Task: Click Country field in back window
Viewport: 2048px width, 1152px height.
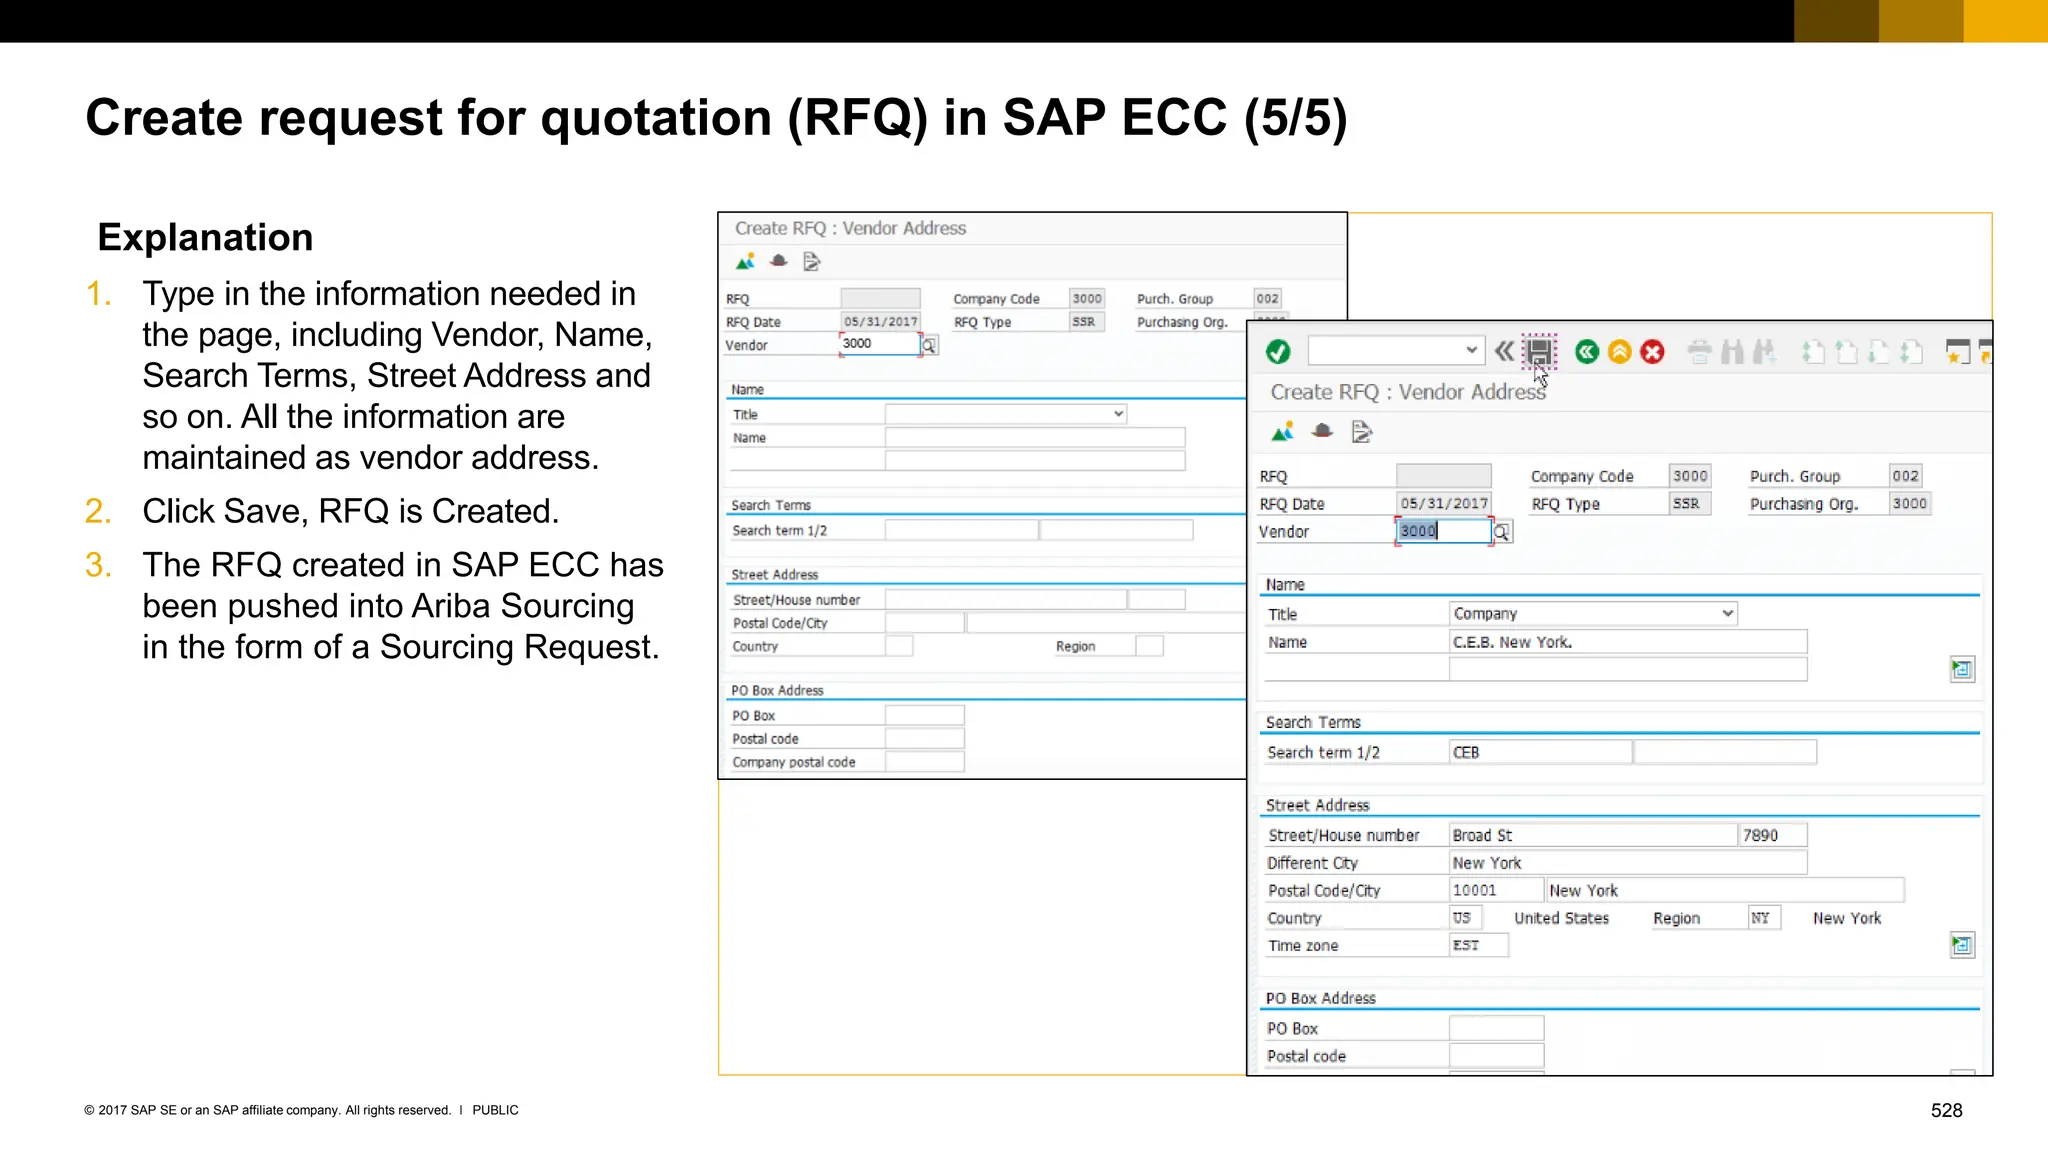Action: coord(899,646)
